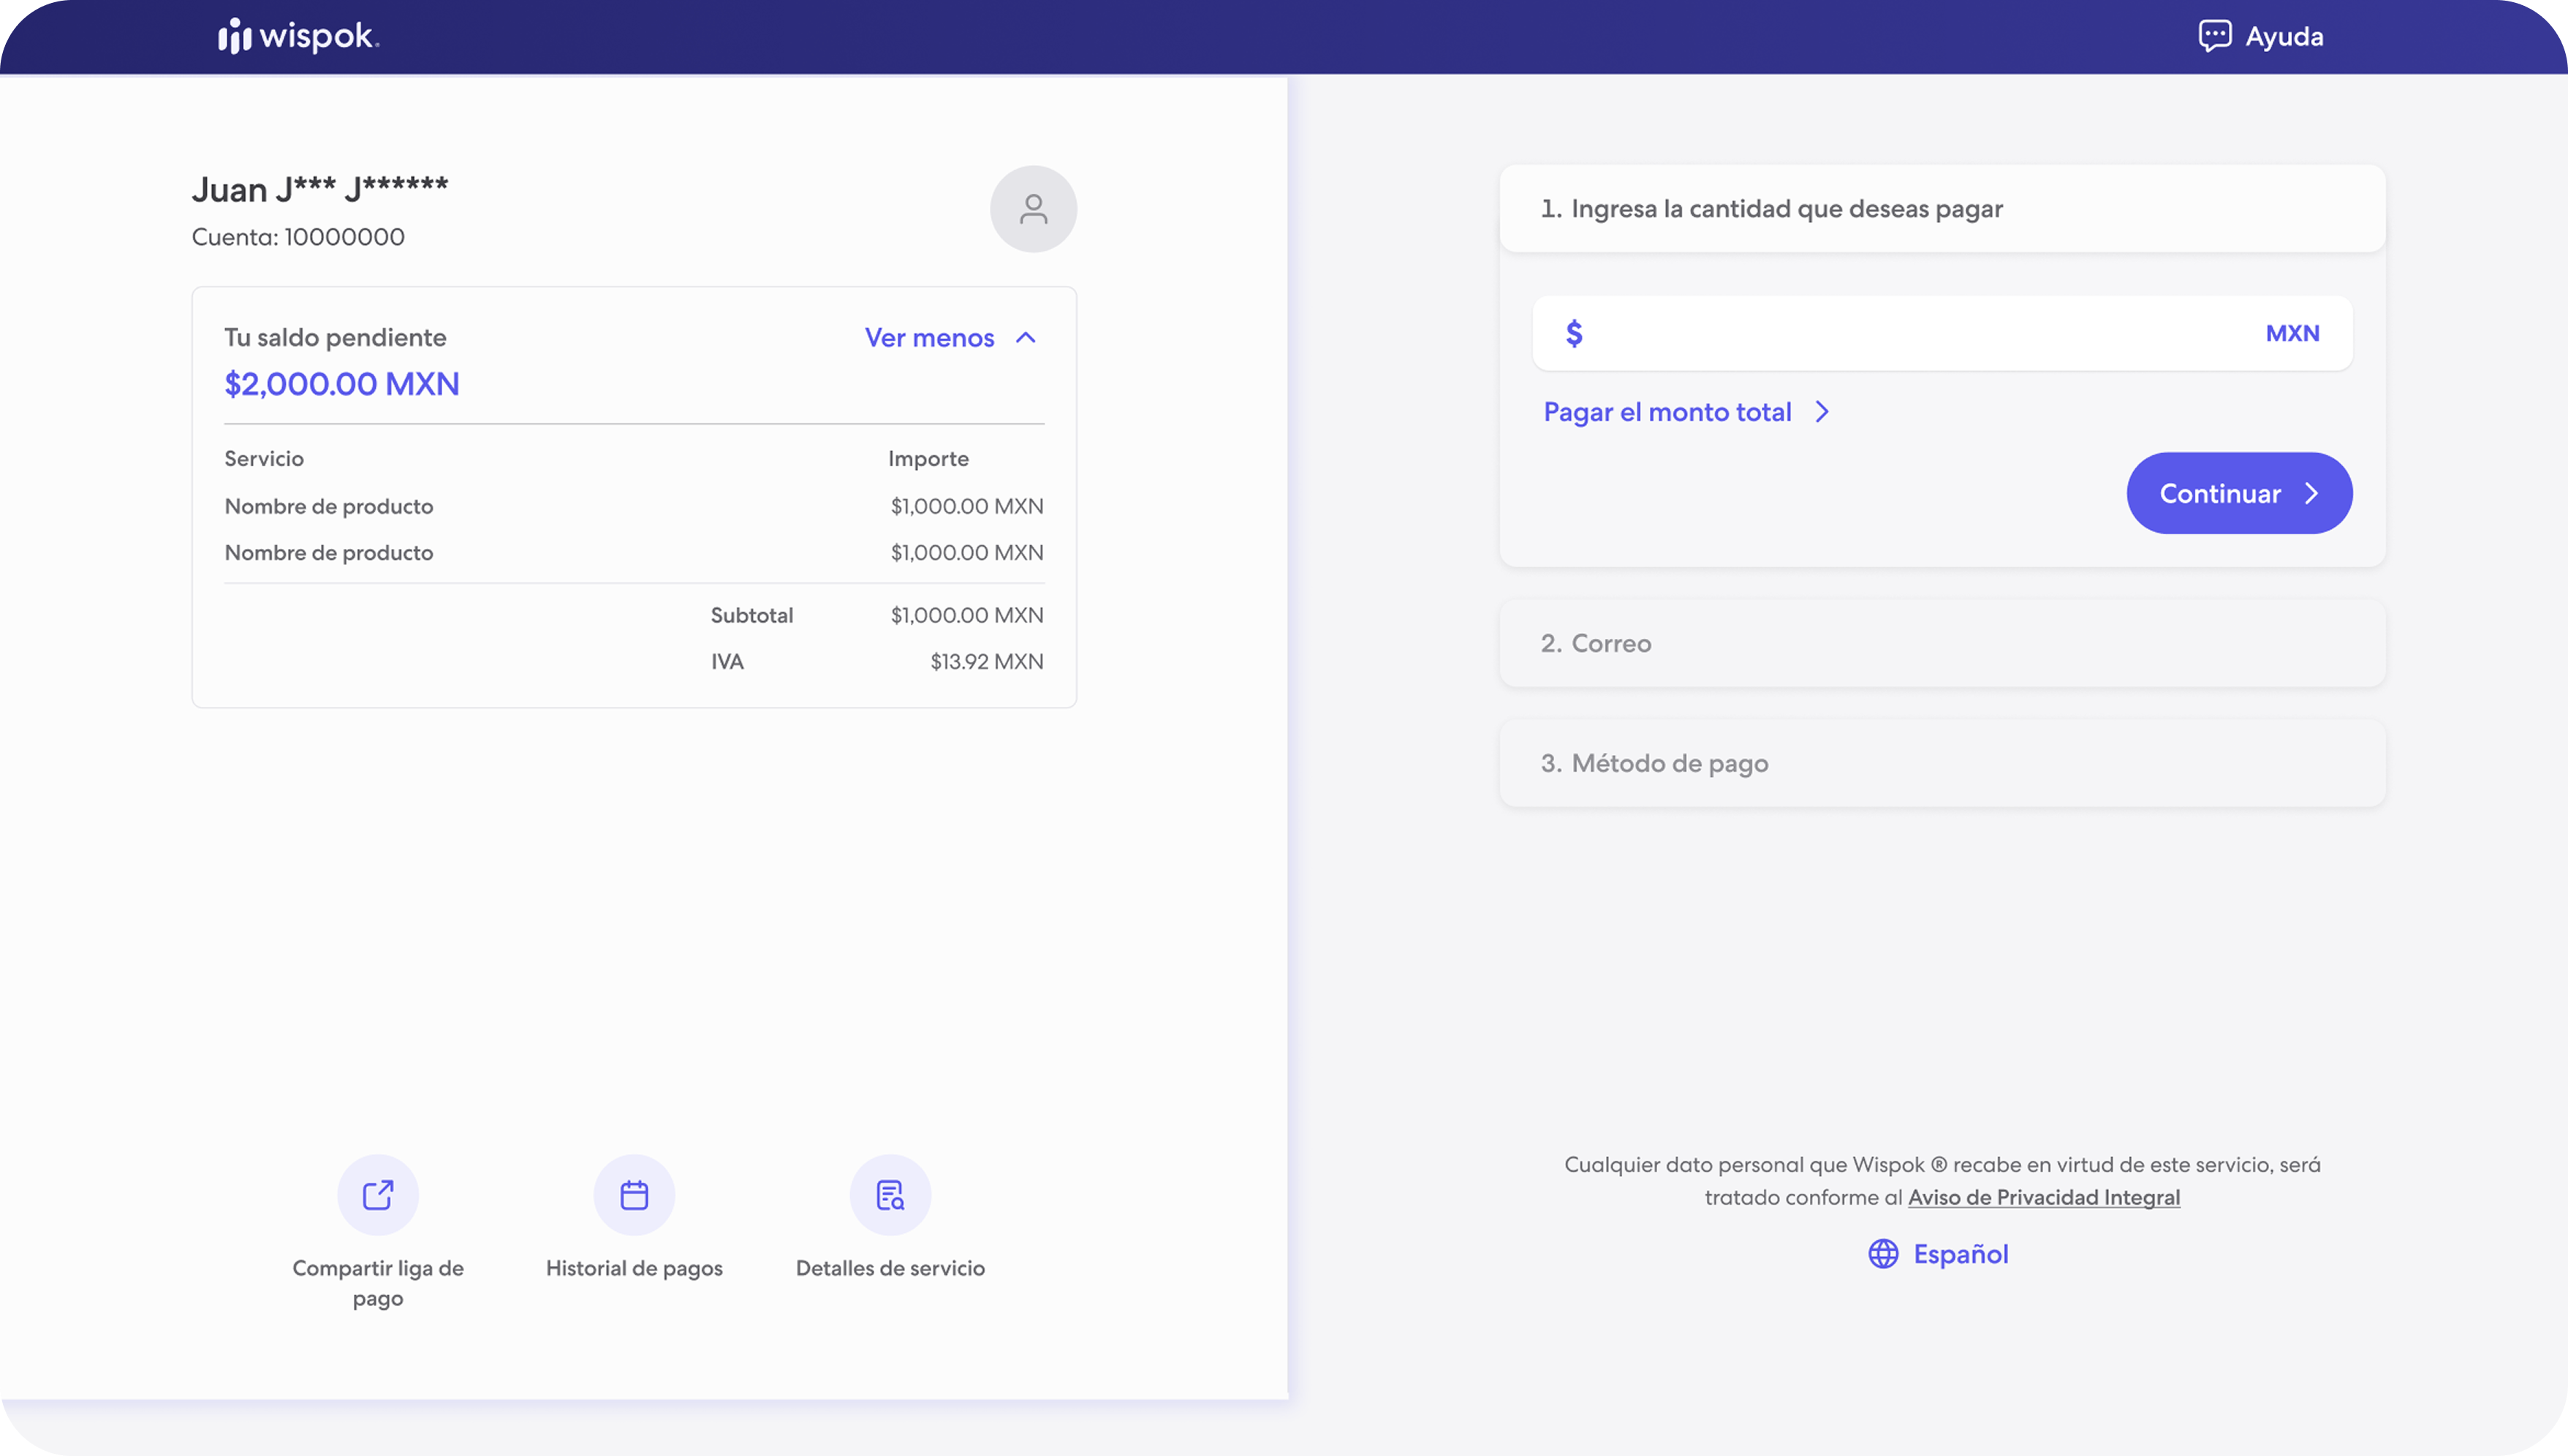Open the Historial de pagos calendar icon
The height and width of the screenshot is (1456, 2568).
[634, 1195]
